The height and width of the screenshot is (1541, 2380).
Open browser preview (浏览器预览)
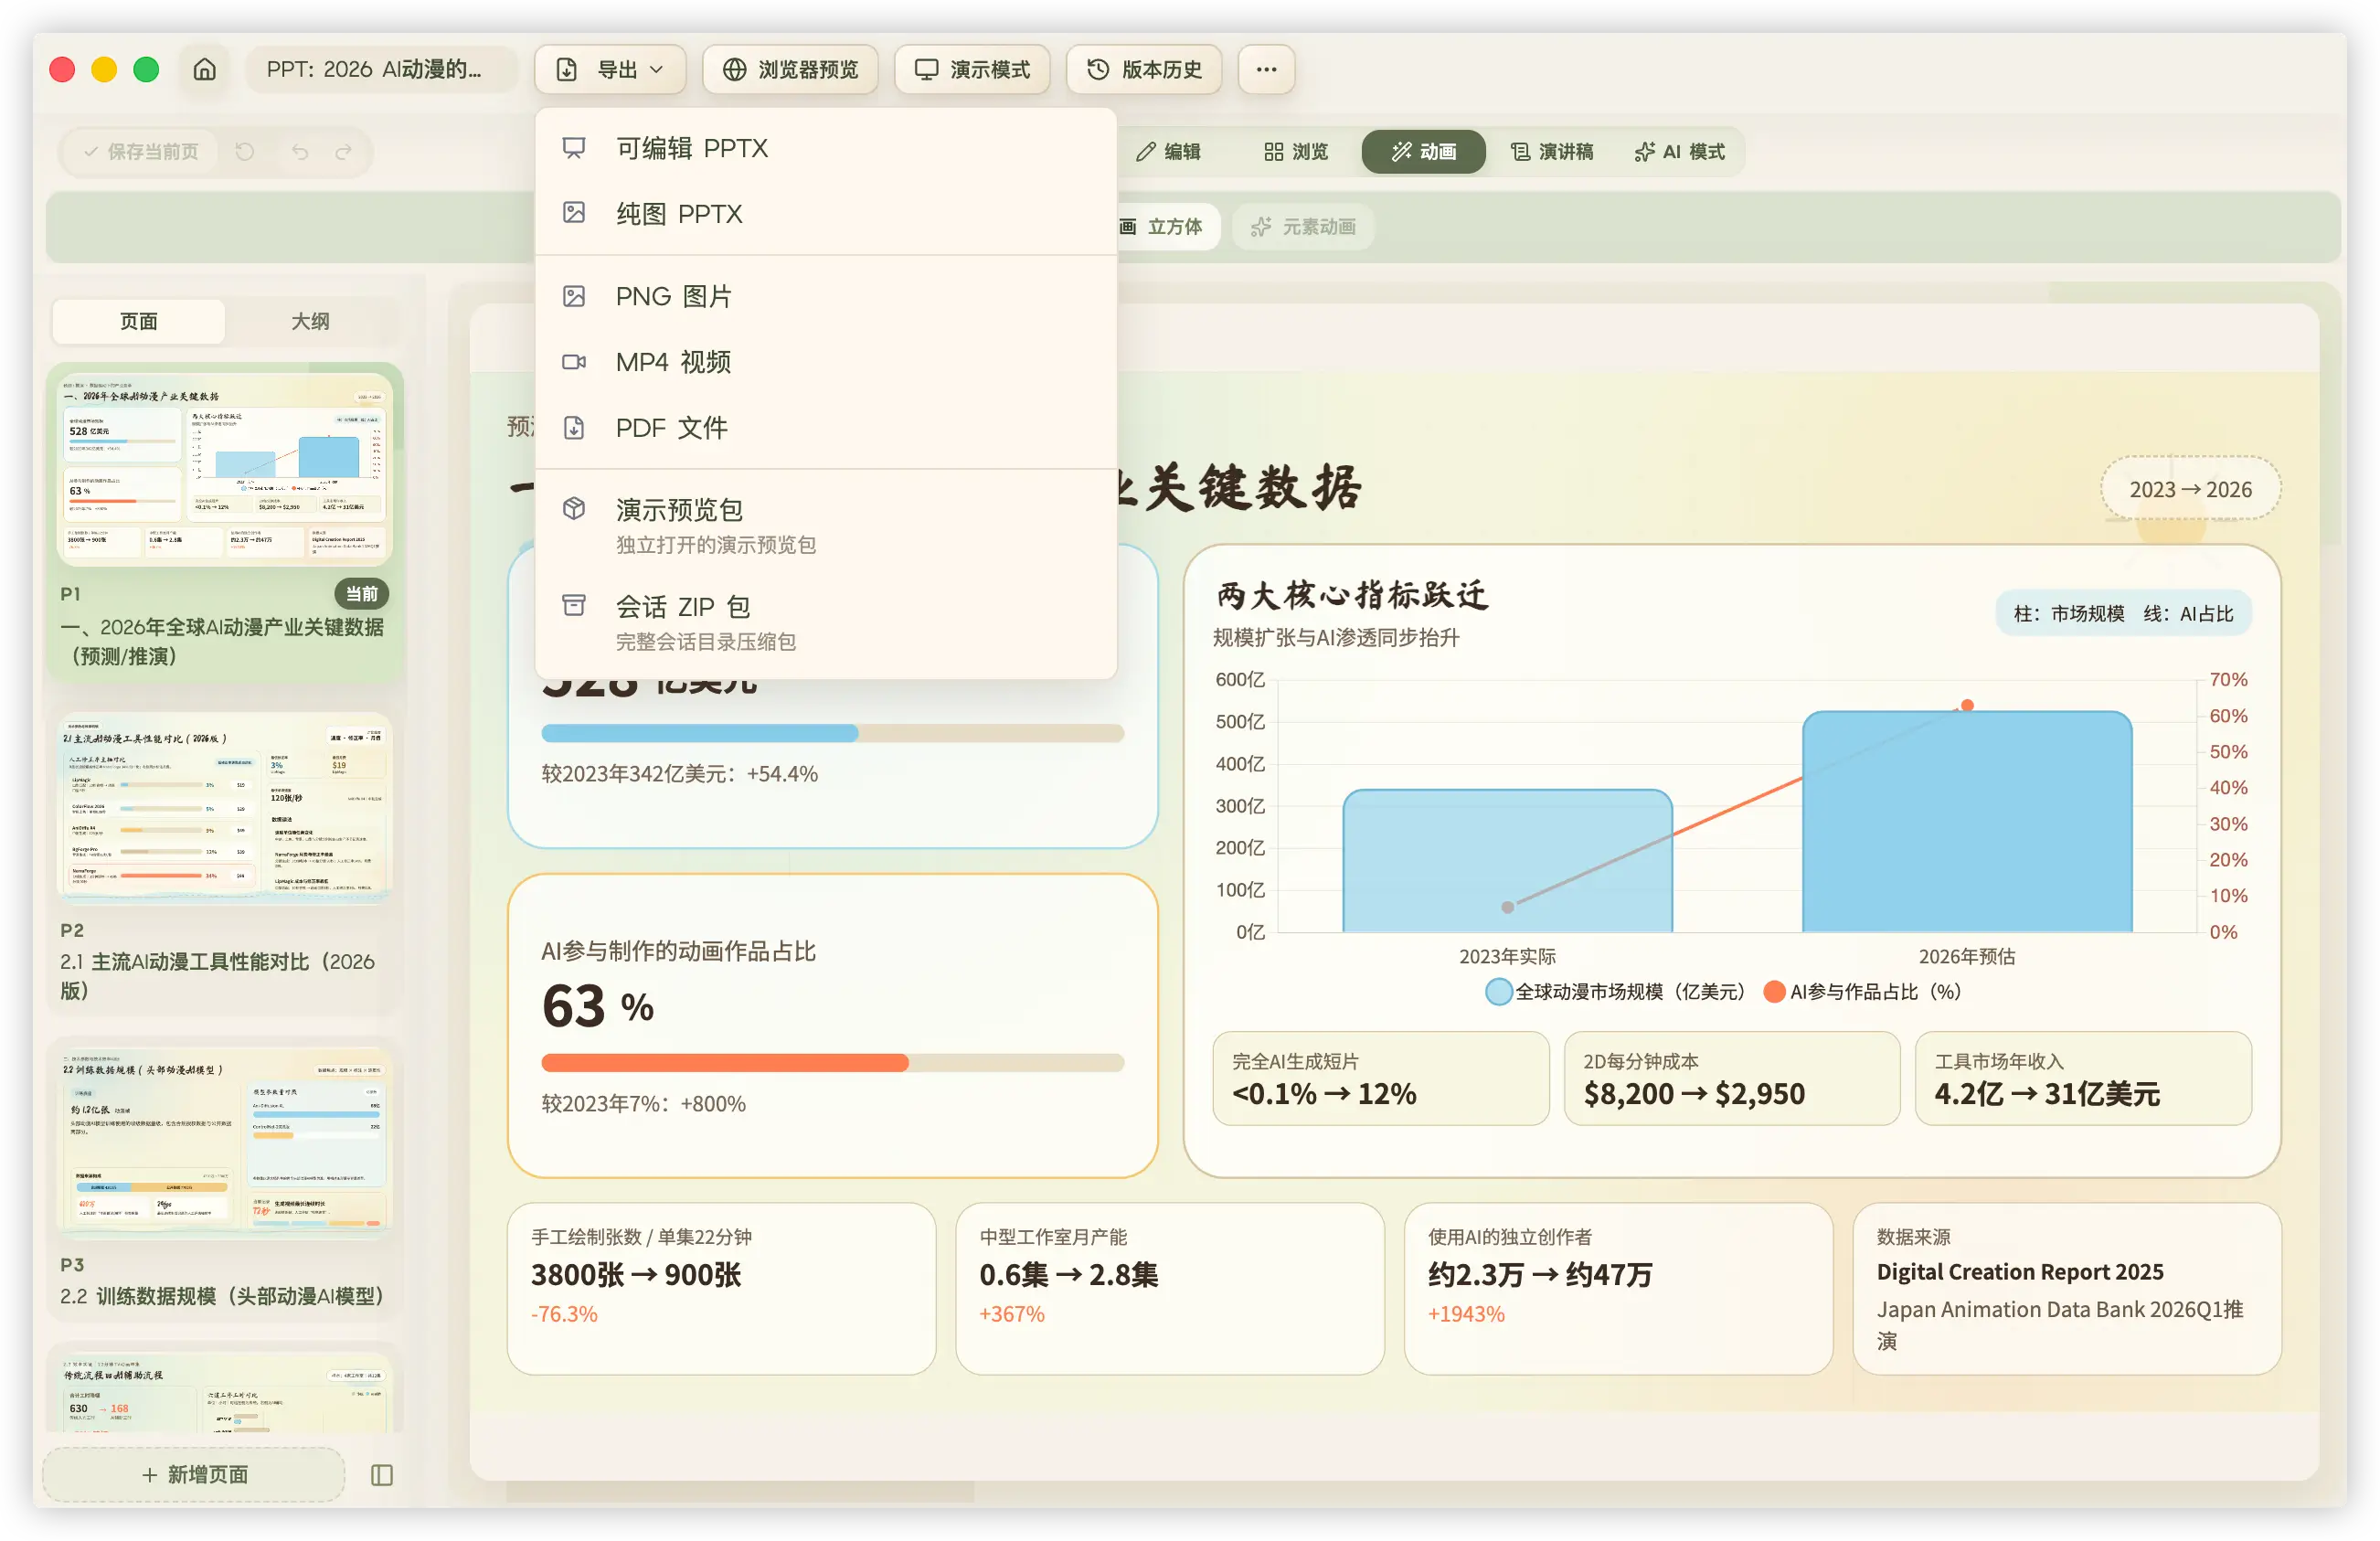(x=790, y=69)
